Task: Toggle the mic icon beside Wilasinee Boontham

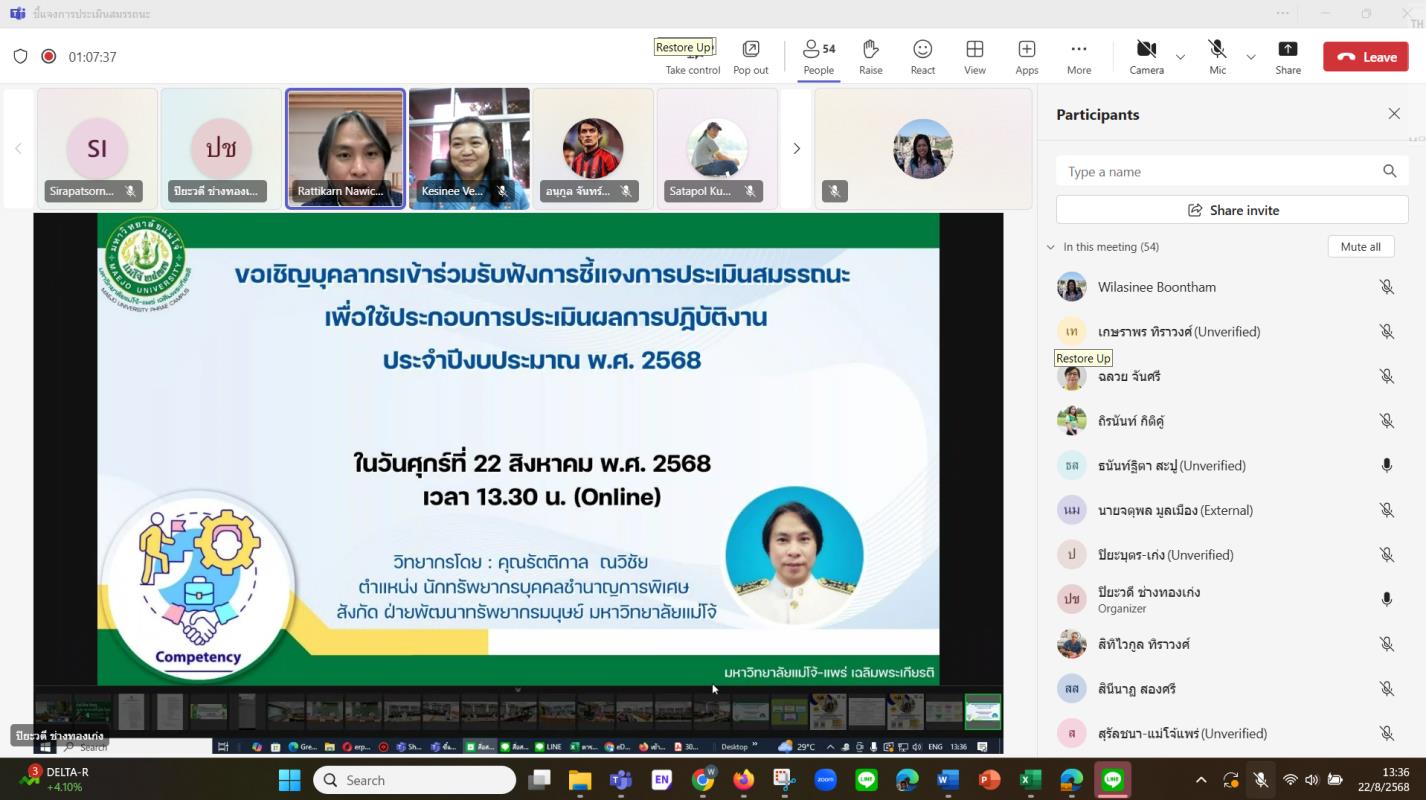Action: [x=1386, y=287]
